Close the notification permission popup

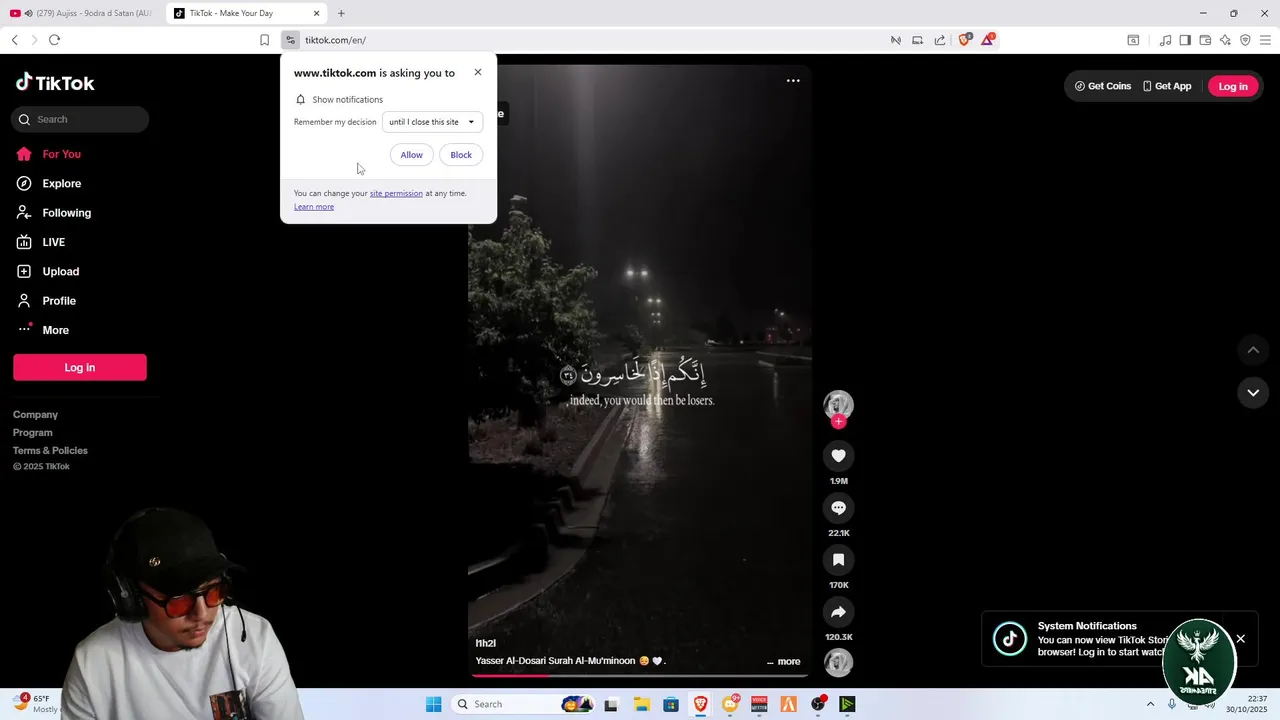(x=478, y=72)
